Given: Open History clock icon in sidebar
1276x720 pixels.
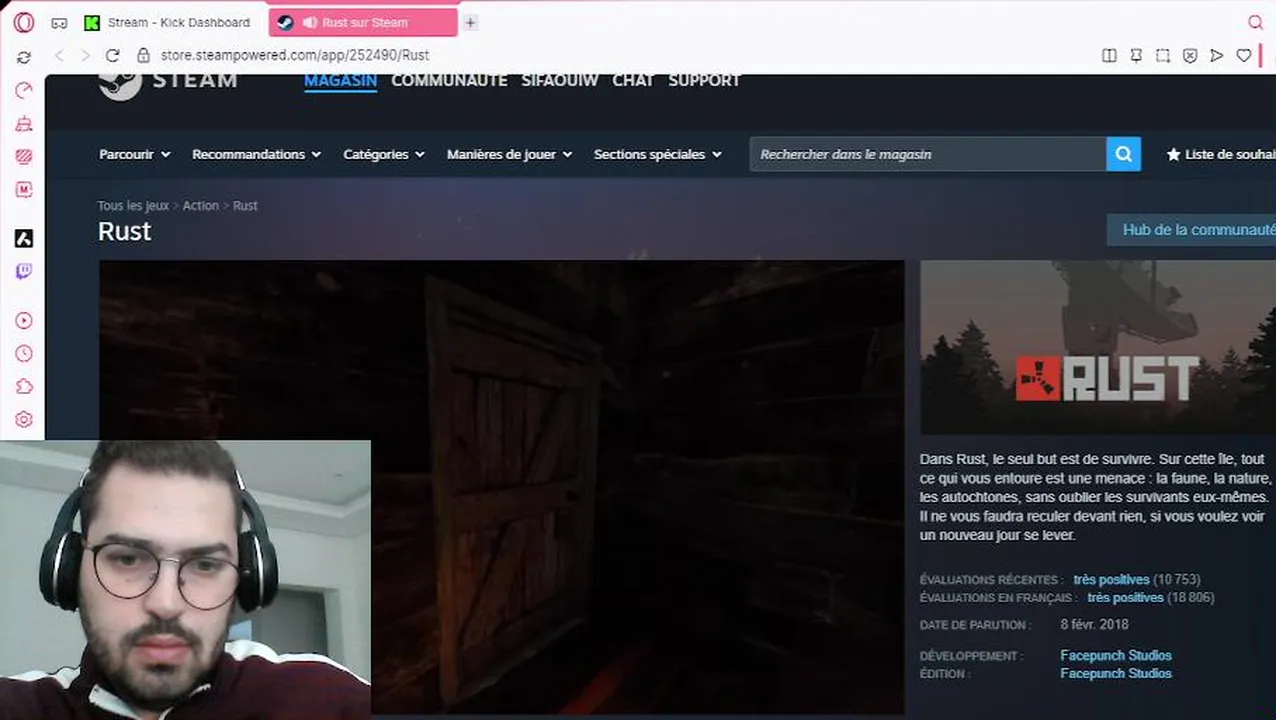Looking at the screenshot, I should point(24,354).
